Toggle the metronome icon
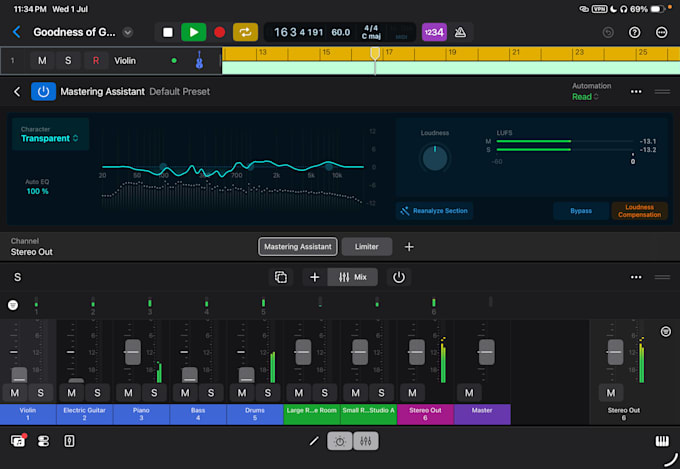The image size is (680, 469). click(460, 32)
